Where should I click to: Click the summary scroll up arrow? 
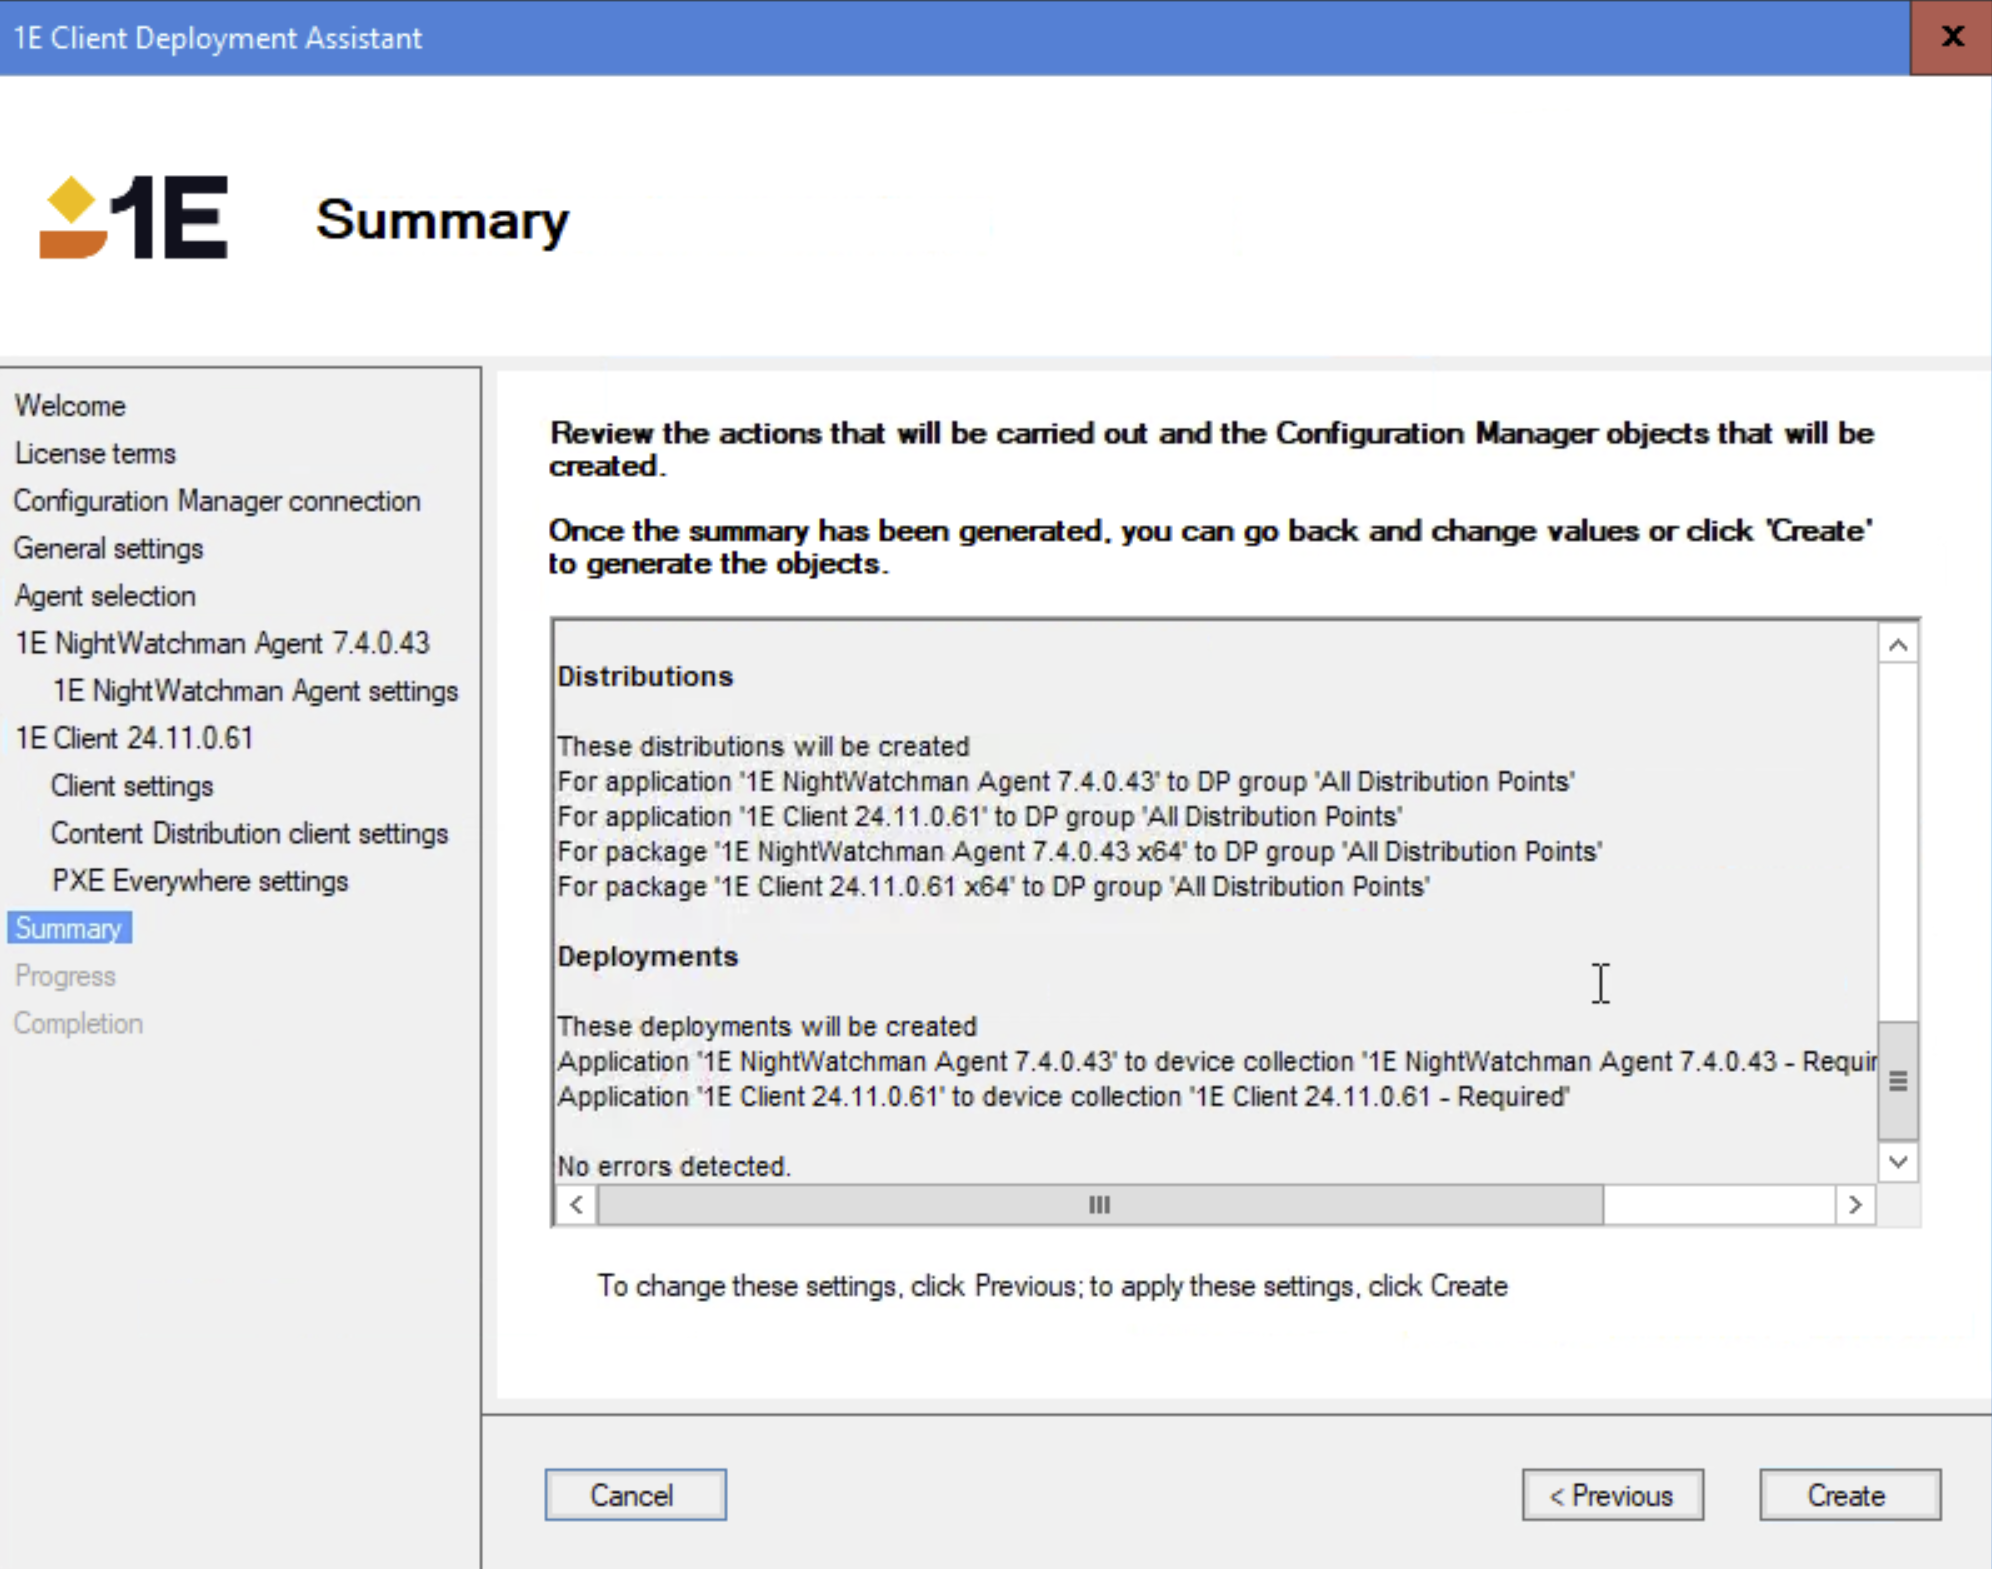1898,645
